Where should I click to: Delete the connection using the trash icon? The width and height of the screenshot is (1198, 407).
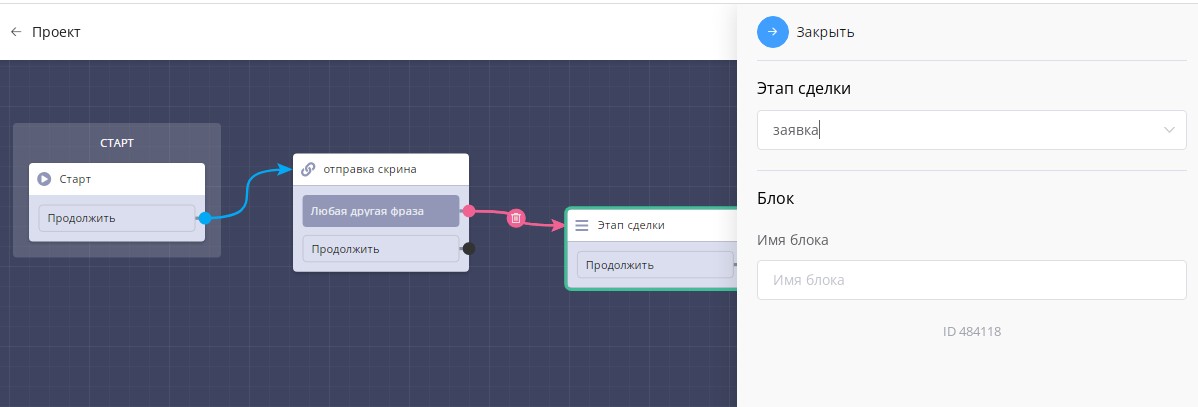pyautogui.click(x=515, y=218)
